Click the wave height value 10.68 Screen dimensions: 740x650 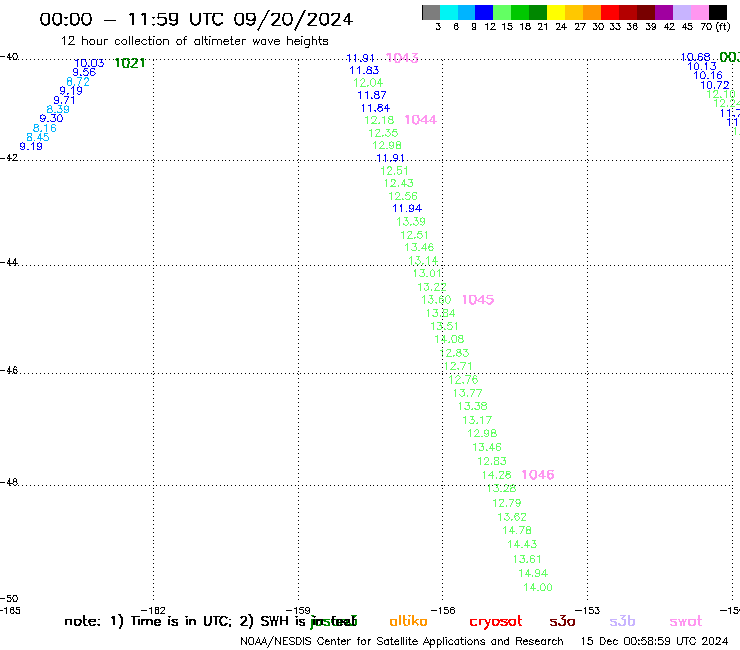click(696, 58)
